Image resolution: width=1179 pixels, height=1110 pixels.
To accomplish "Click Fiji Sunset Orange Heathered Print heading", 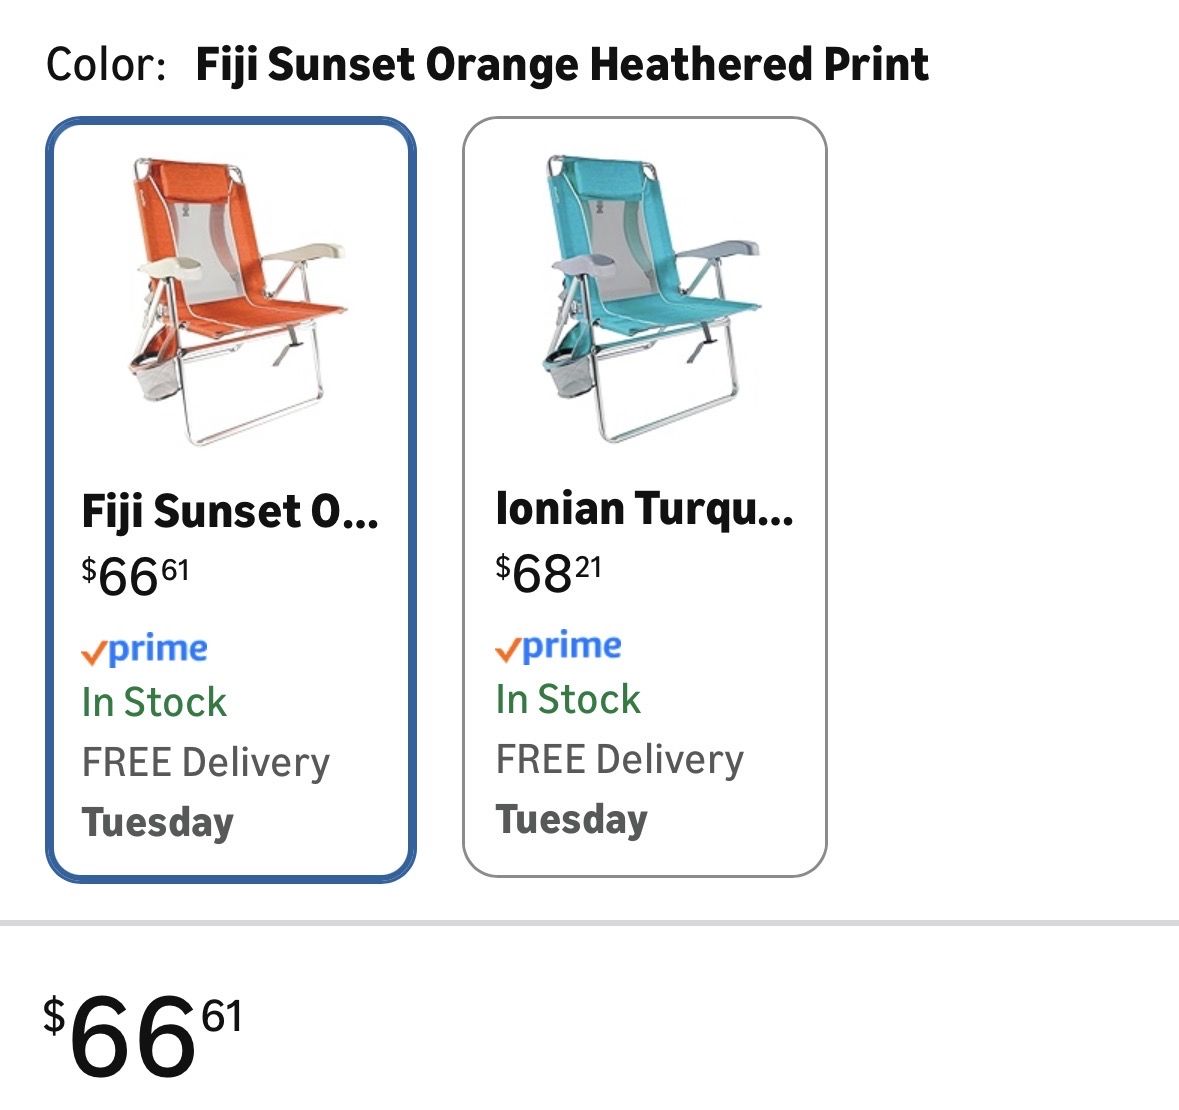I will pyautogui.click(x=562, y=66).
